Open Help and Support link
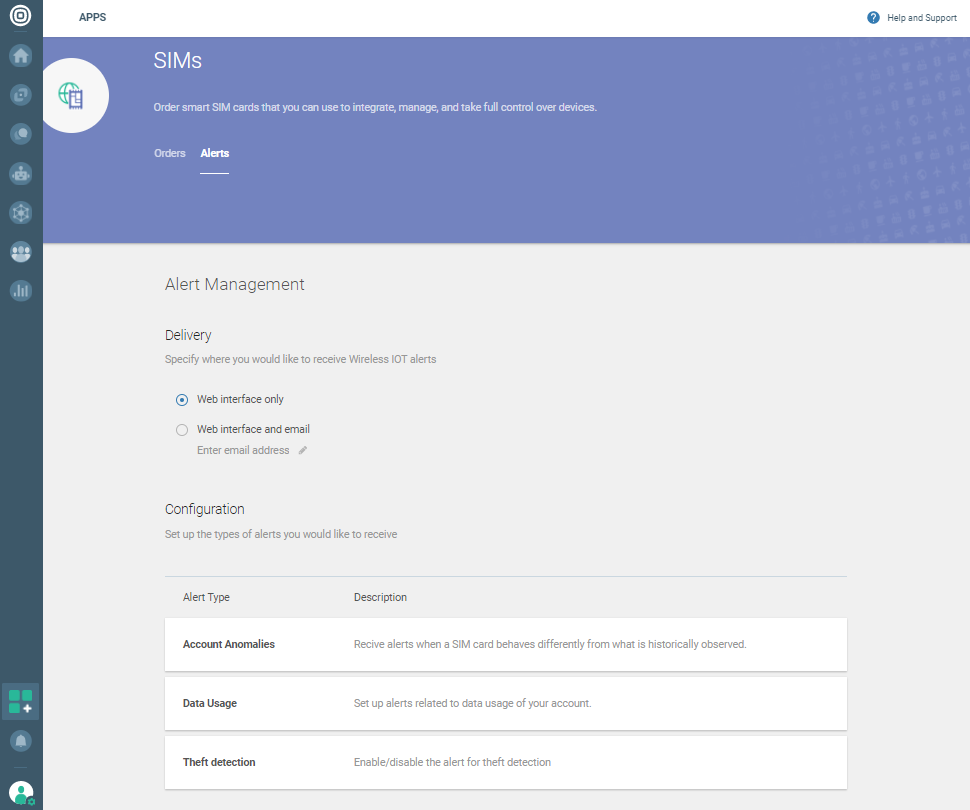 (x=912, y=18)
